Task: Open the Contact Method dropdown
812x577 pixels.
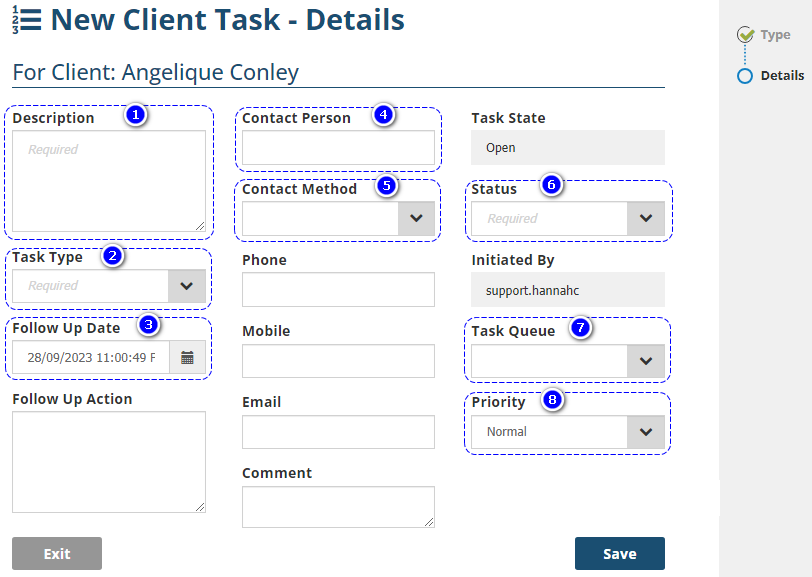Action: [416, 218]
